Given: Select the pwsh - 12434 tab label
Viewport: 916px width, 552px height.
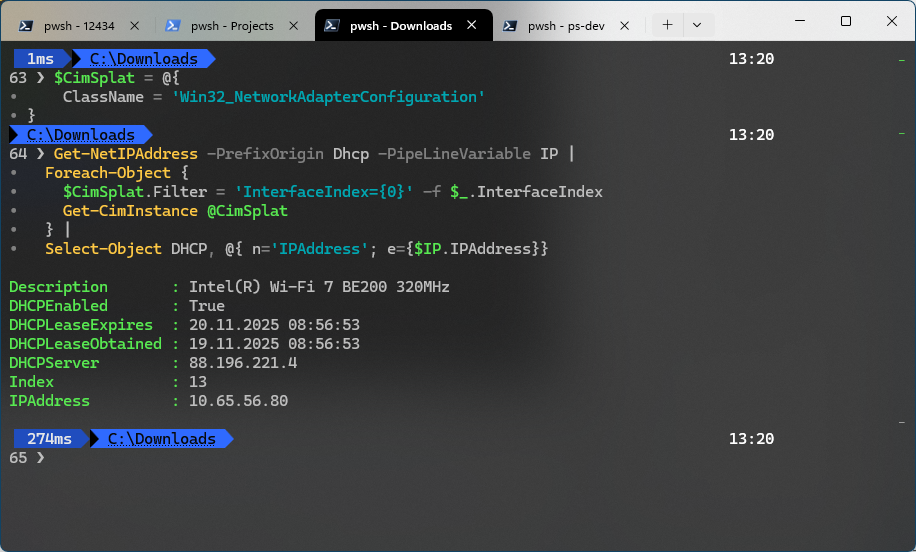Looking at the screenshot, I should tap(80, 26).
